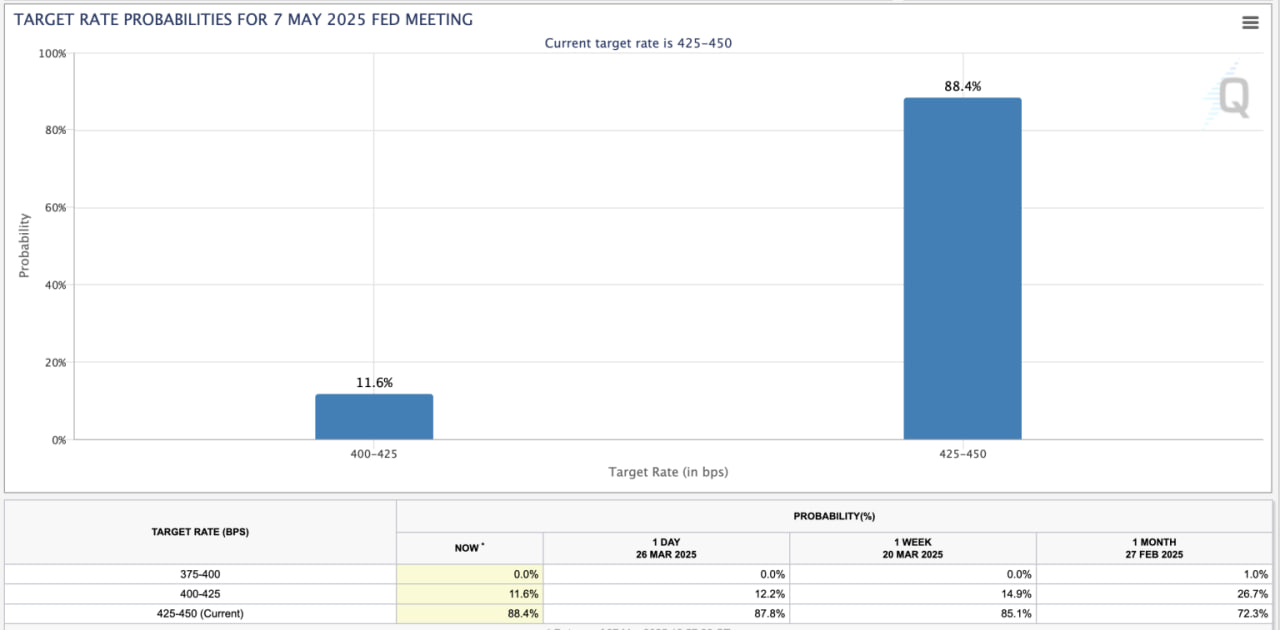Select the '1 WEEK 20 MAR 2025' column header
The image size is (1280, 630).
pyautogui.click(x=912, y=548)
